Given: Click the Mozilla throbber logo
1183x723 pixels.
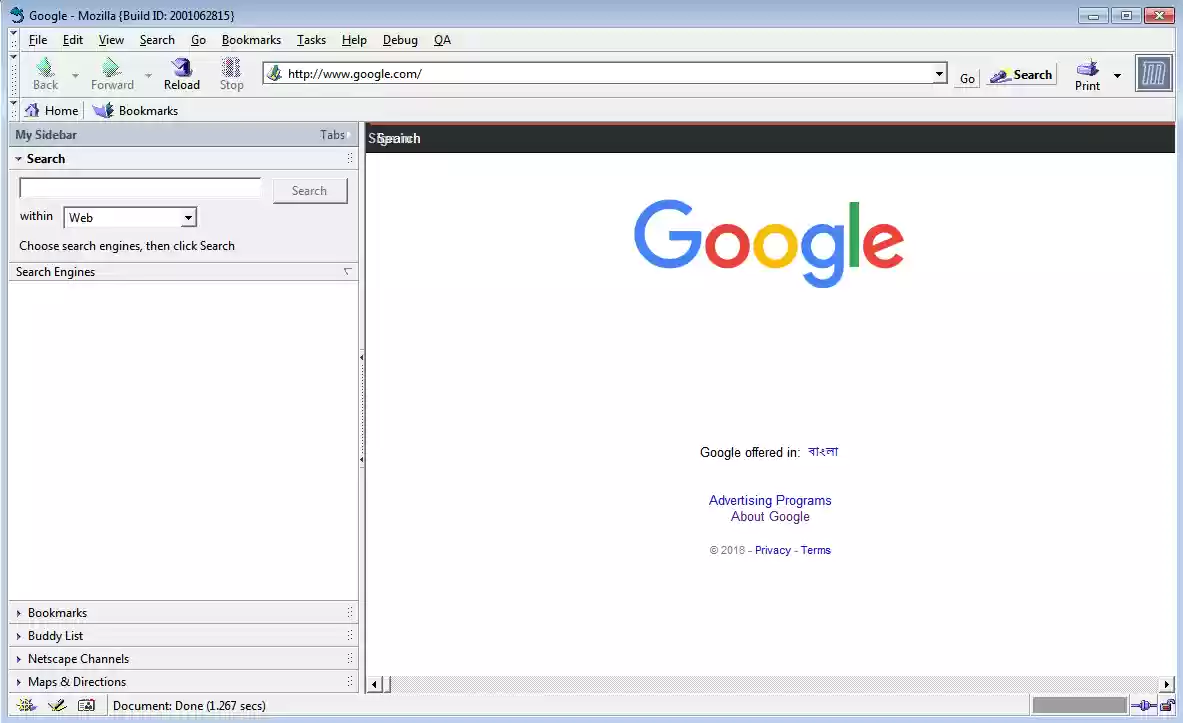Looking at the screenshot, I should click(x=1153, y=72).
